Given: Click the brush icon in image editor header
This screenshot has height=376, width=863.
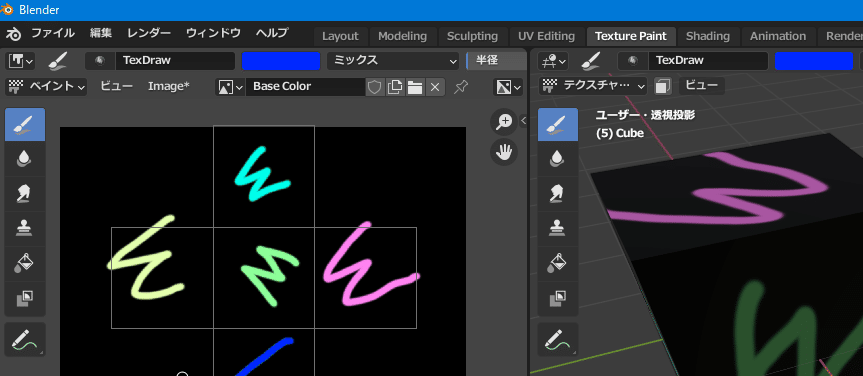Looking at the screenshot, I should (x=58, y=61).
